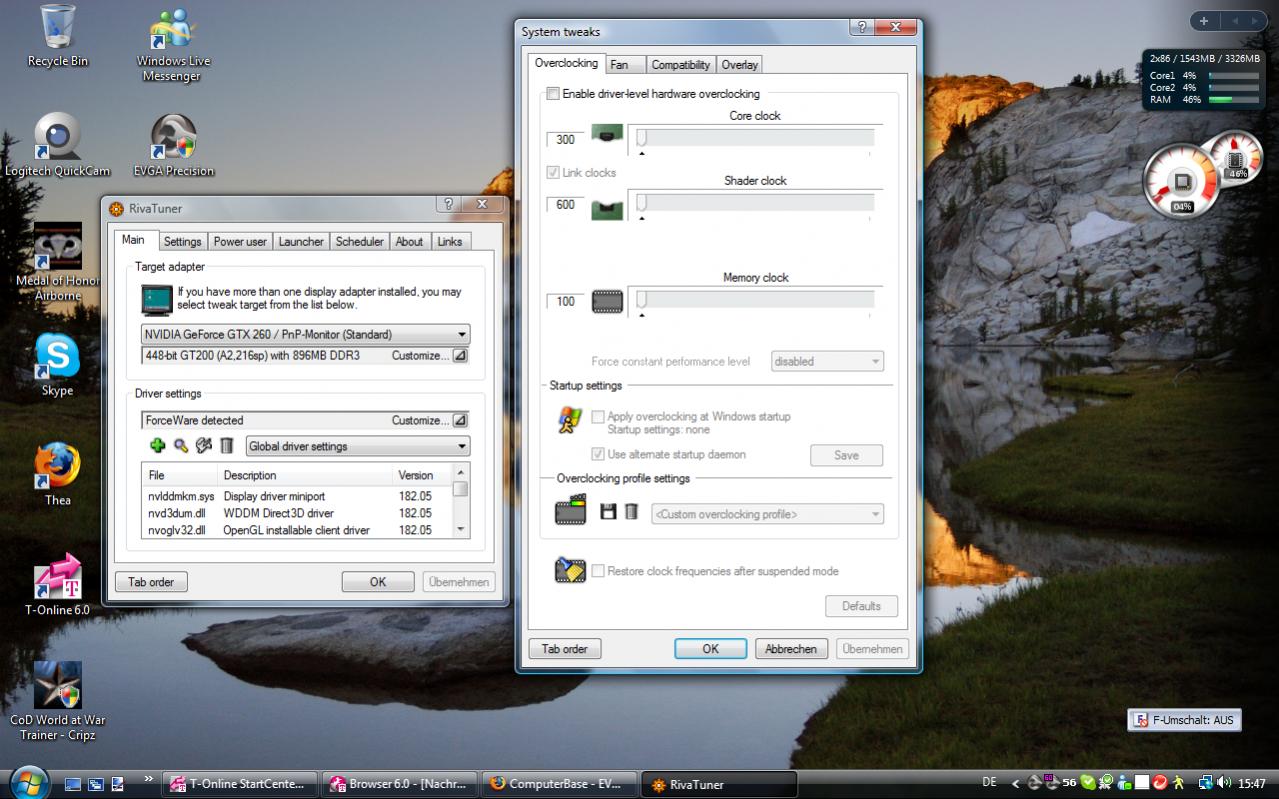The height and width of the screenshot is (799, 1279).
Task: Open the Launcher tab
Action: coord(301,241)
